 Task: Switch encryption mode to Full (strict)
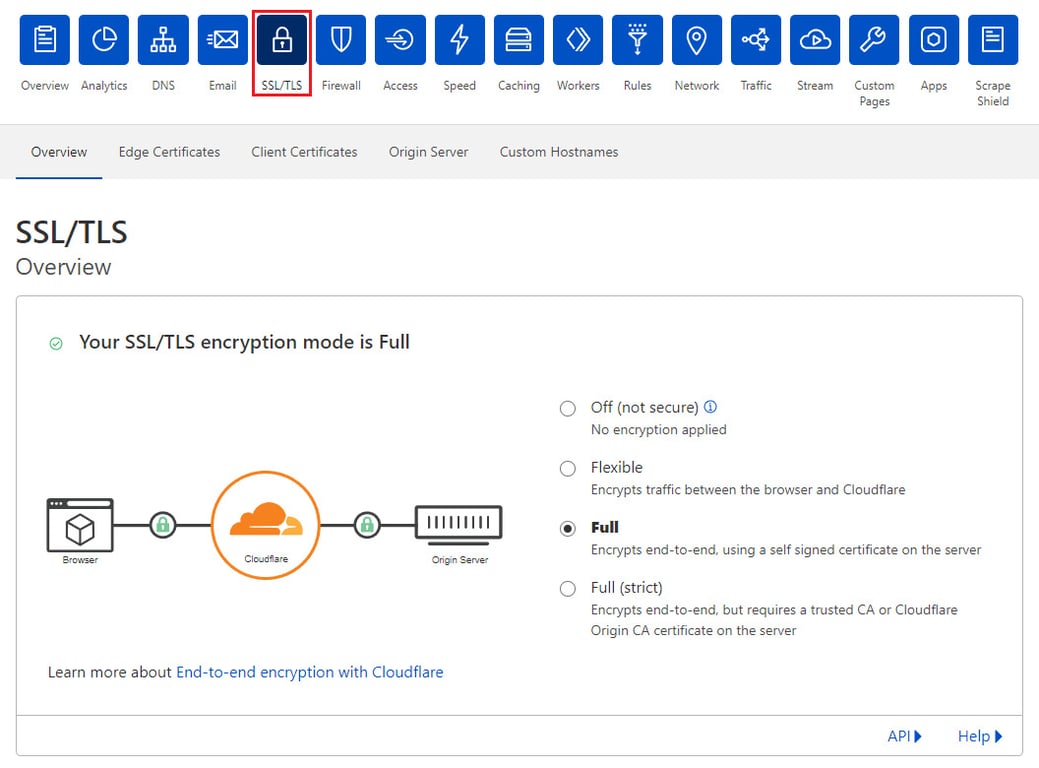click(567, 588)
